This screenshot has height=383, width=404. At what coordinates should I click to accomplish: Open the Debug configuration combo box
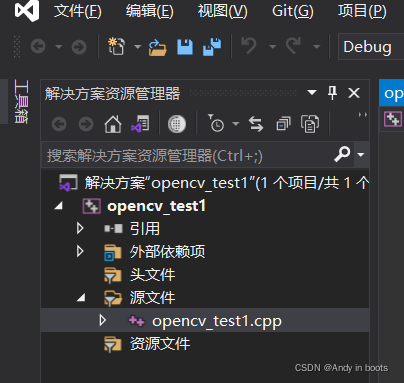point(371,46)
